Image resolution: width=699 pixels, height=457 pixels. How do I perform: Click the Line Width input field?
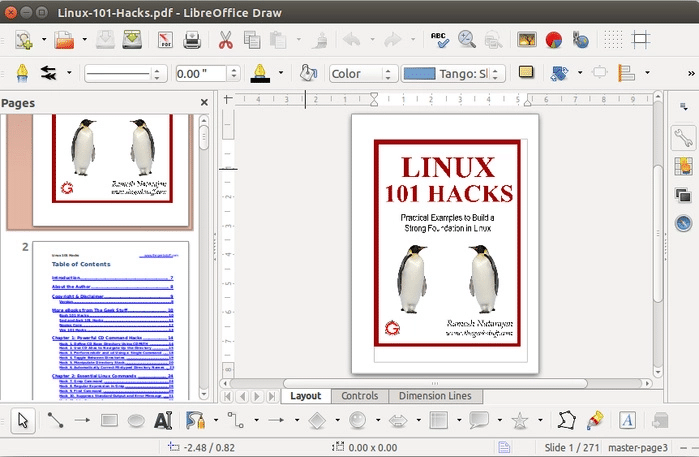point(201,74)
